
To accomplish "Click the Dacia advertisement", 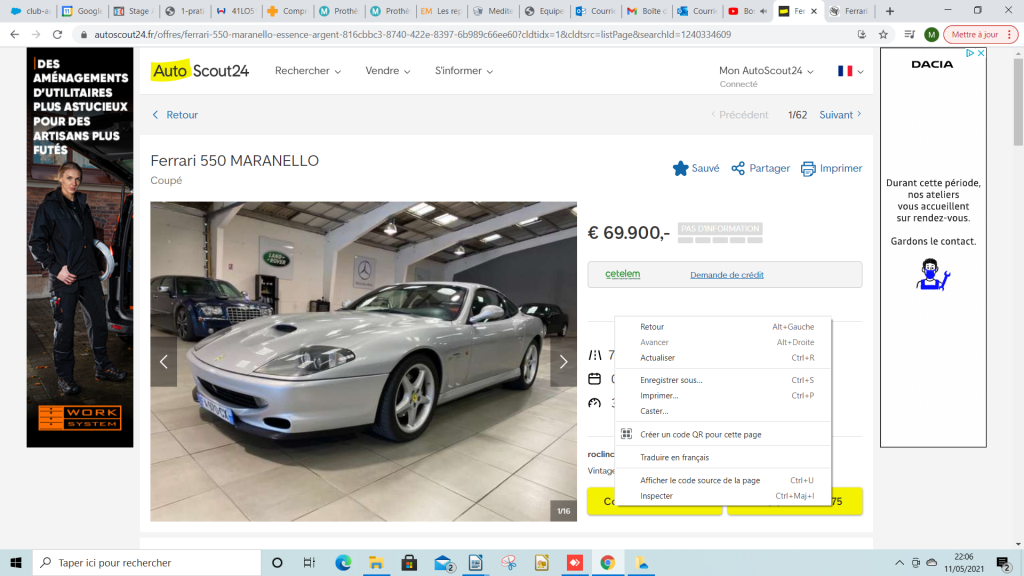I will click(933, 248).
